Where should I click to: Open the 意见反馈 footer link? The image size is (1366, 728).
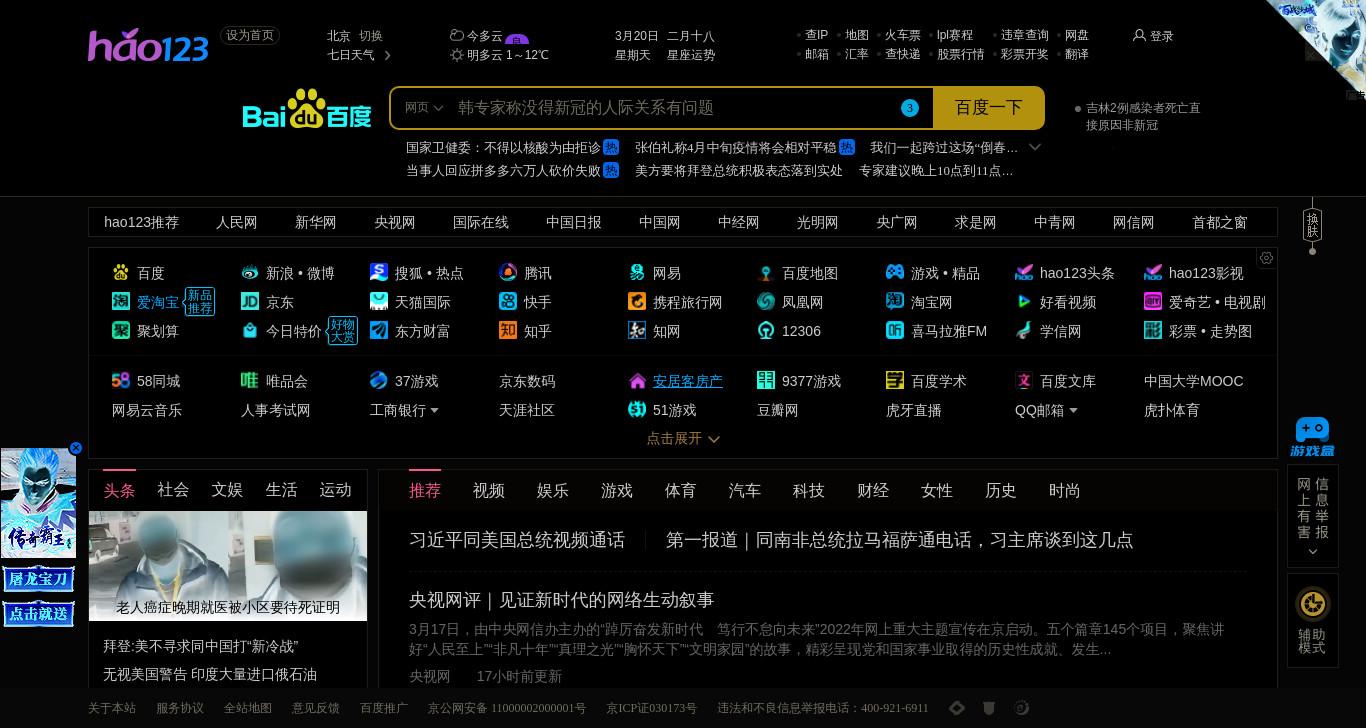click(x=316, y=708)
